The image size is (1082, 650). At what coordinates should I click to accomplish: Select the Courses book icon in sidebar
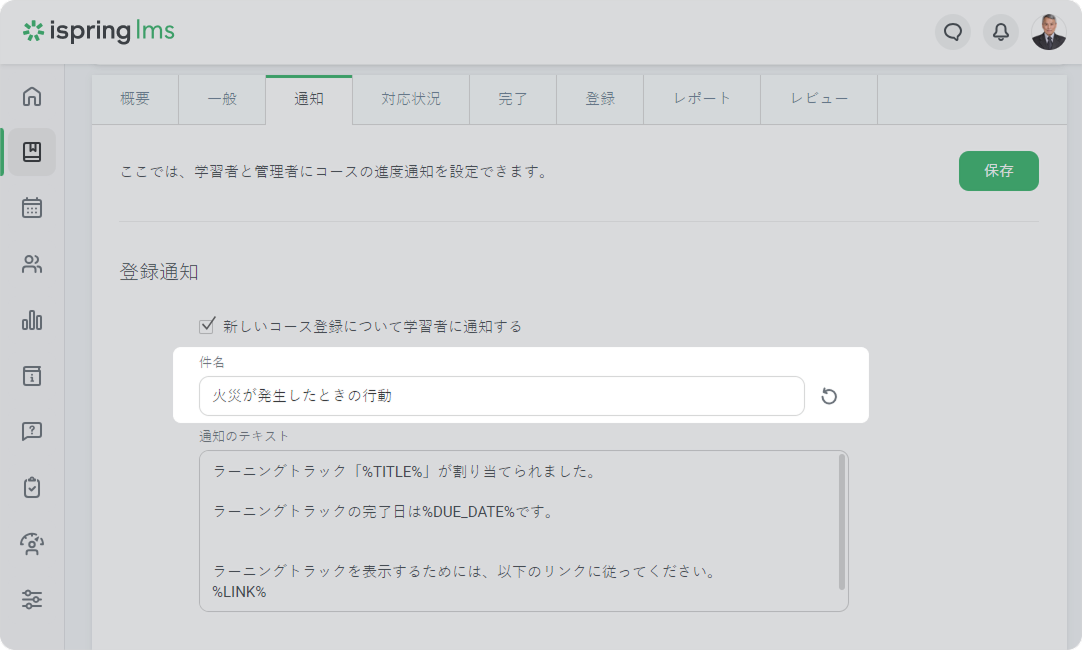32,152
